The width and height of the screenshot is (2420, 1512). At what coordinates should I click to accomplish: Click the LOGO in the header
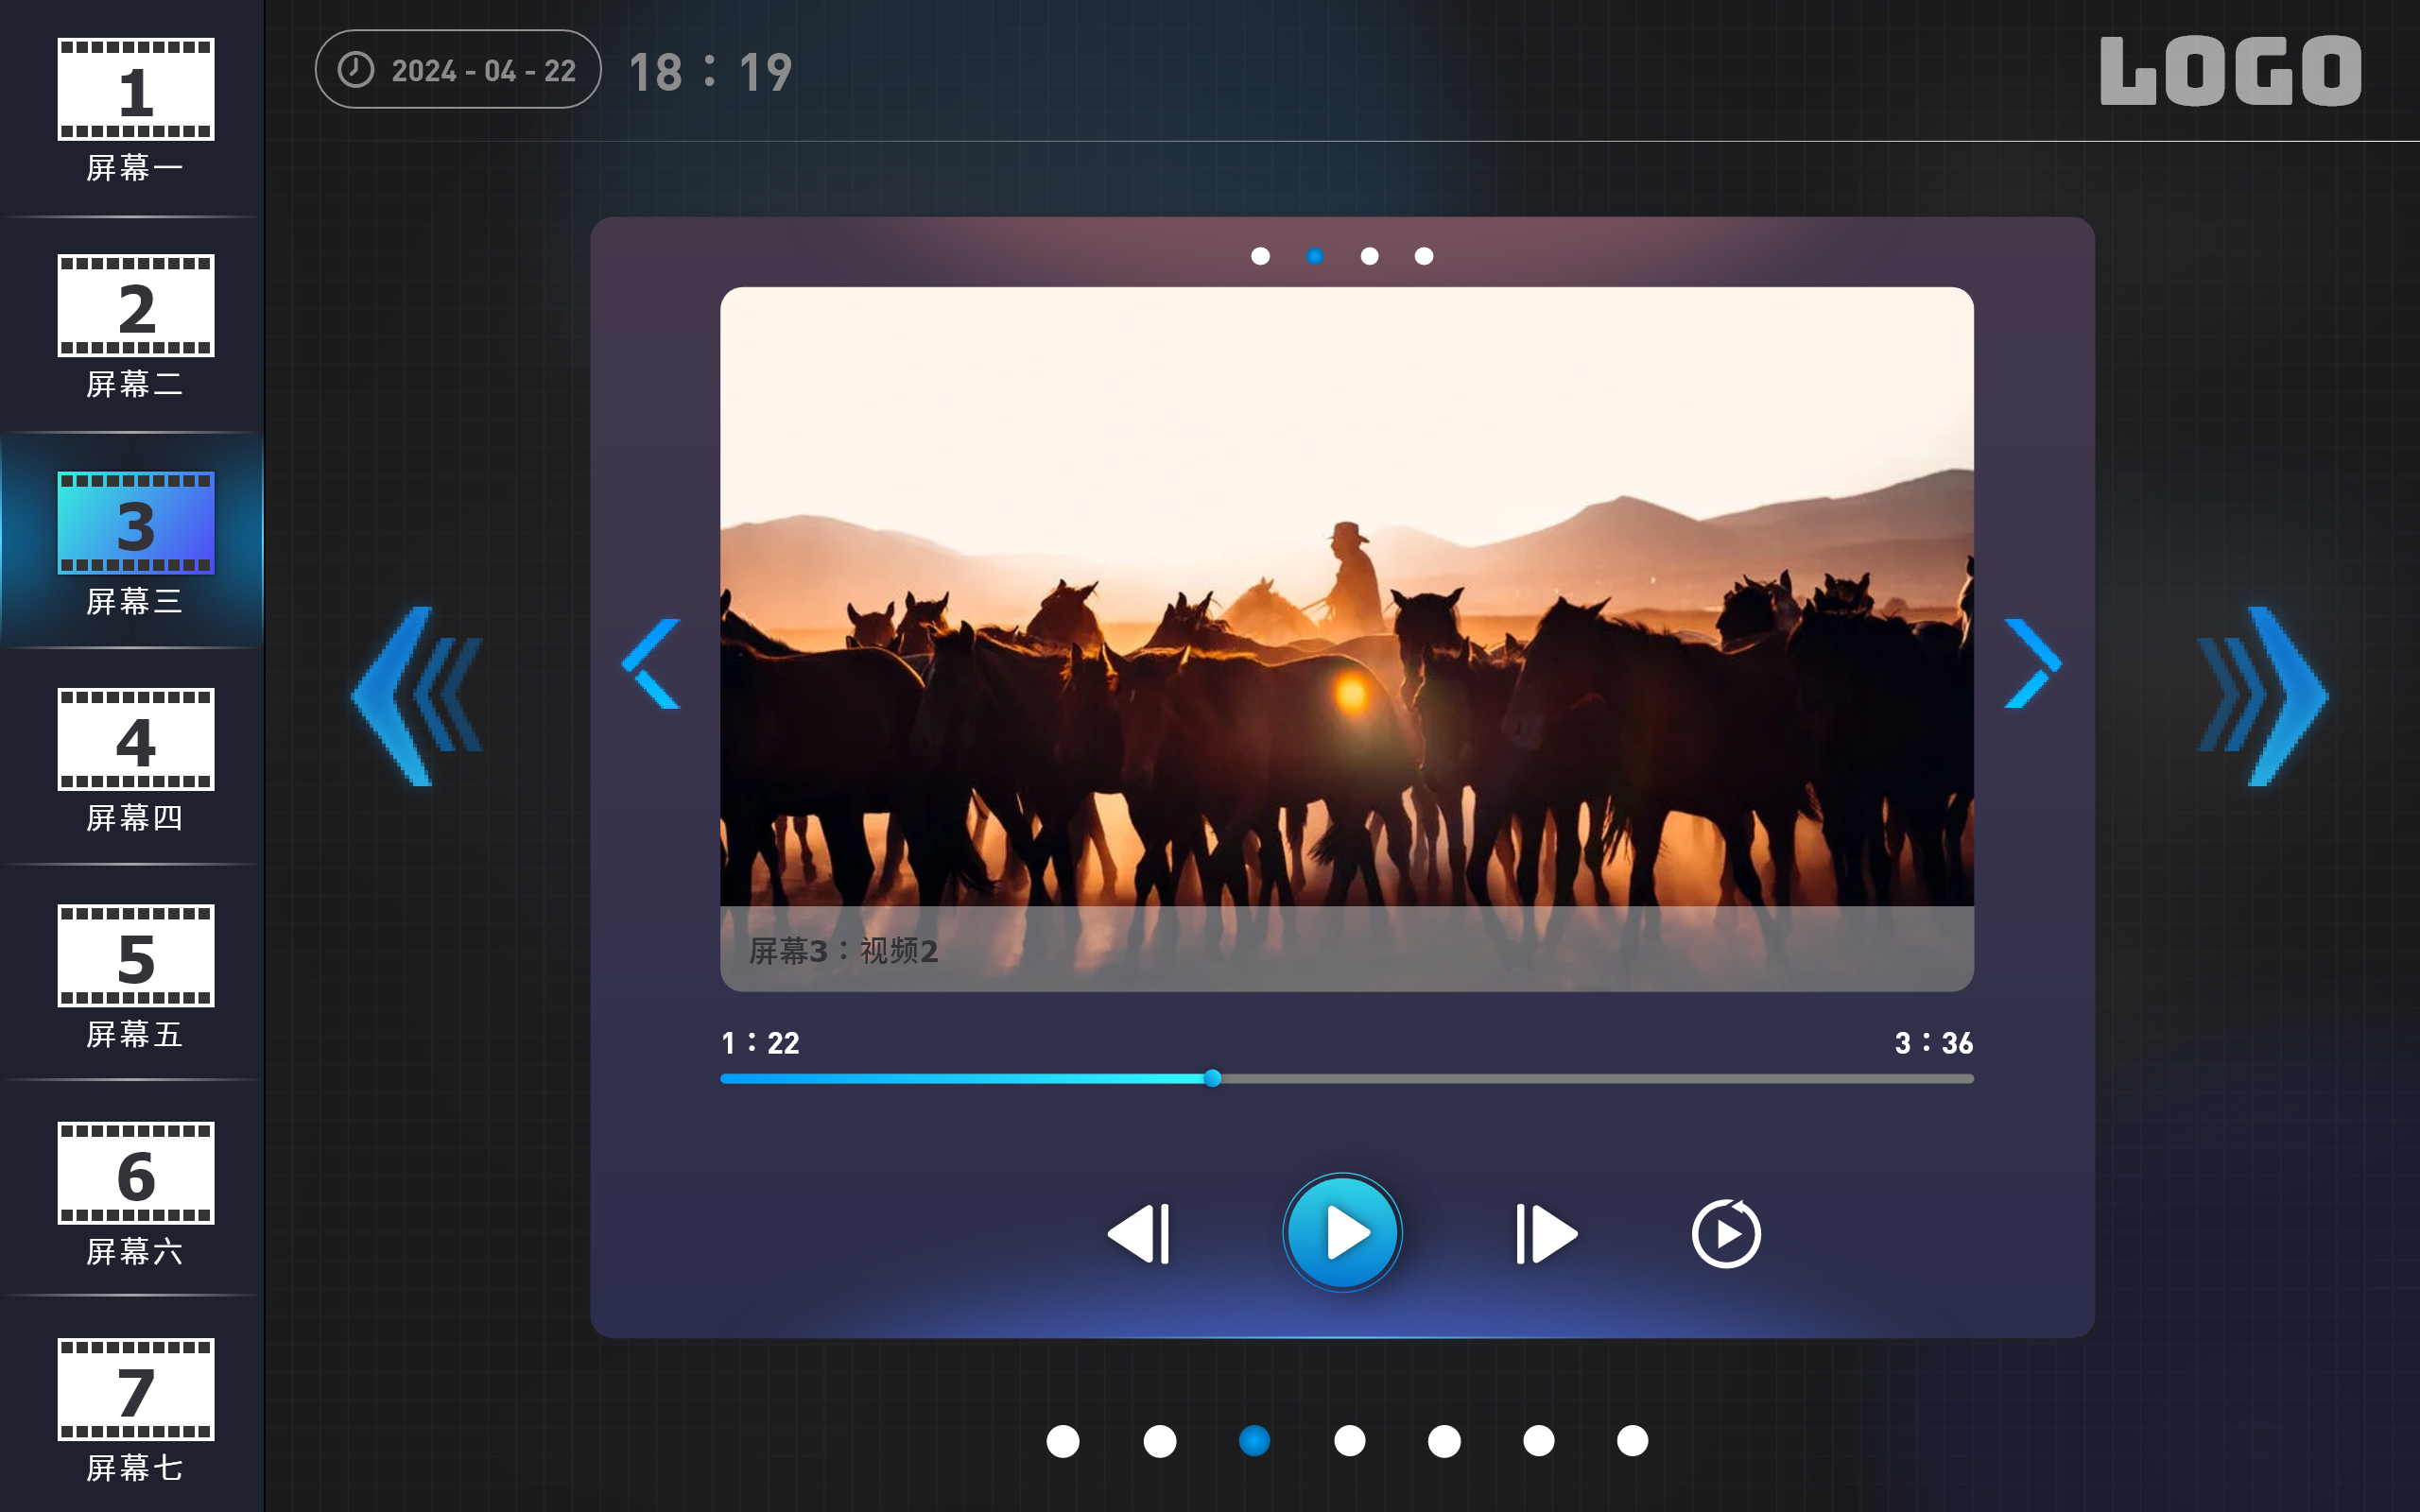click(x=2230, y=70)
